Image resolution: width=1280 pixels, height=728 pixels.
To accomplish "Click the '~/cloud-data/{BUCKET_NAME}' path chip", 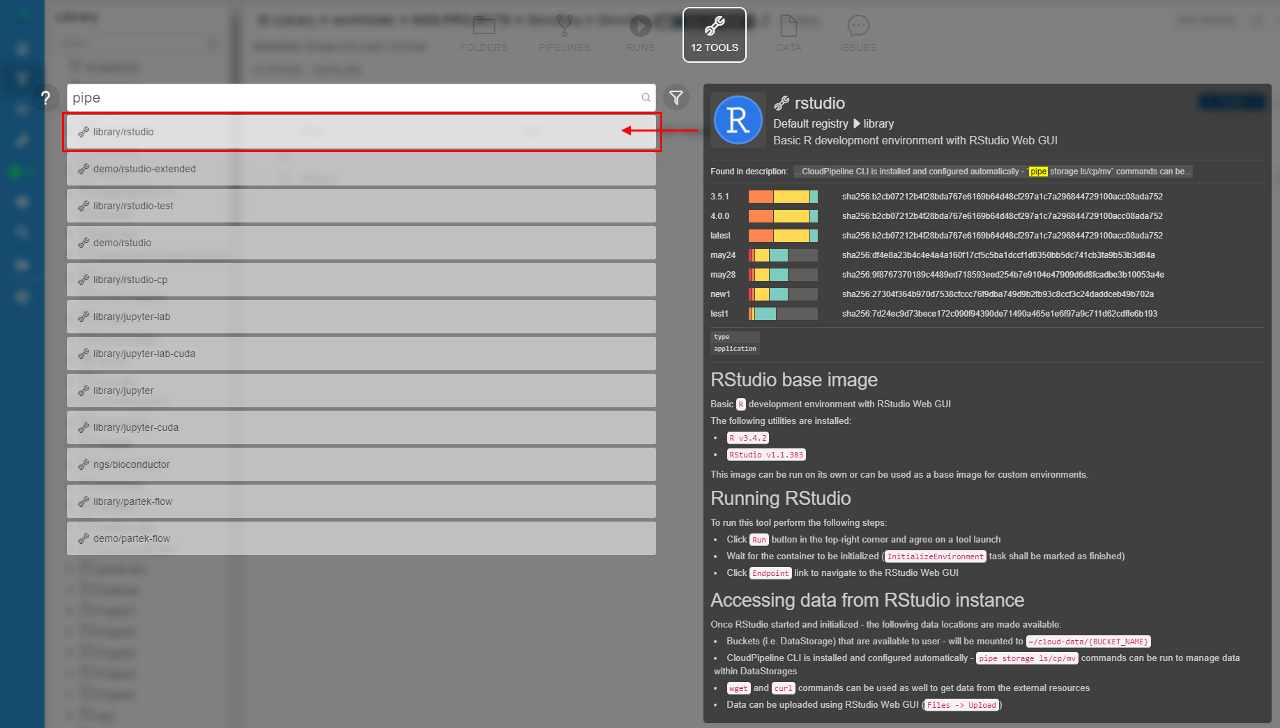I will click(x=1089, y=641).
